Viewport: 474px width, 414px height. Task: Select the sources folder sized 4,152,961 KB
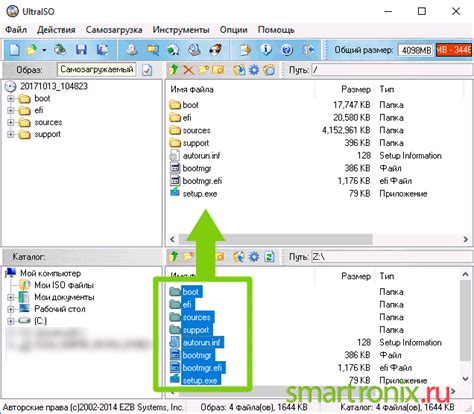pyautogui.click(x=196, y=131)
